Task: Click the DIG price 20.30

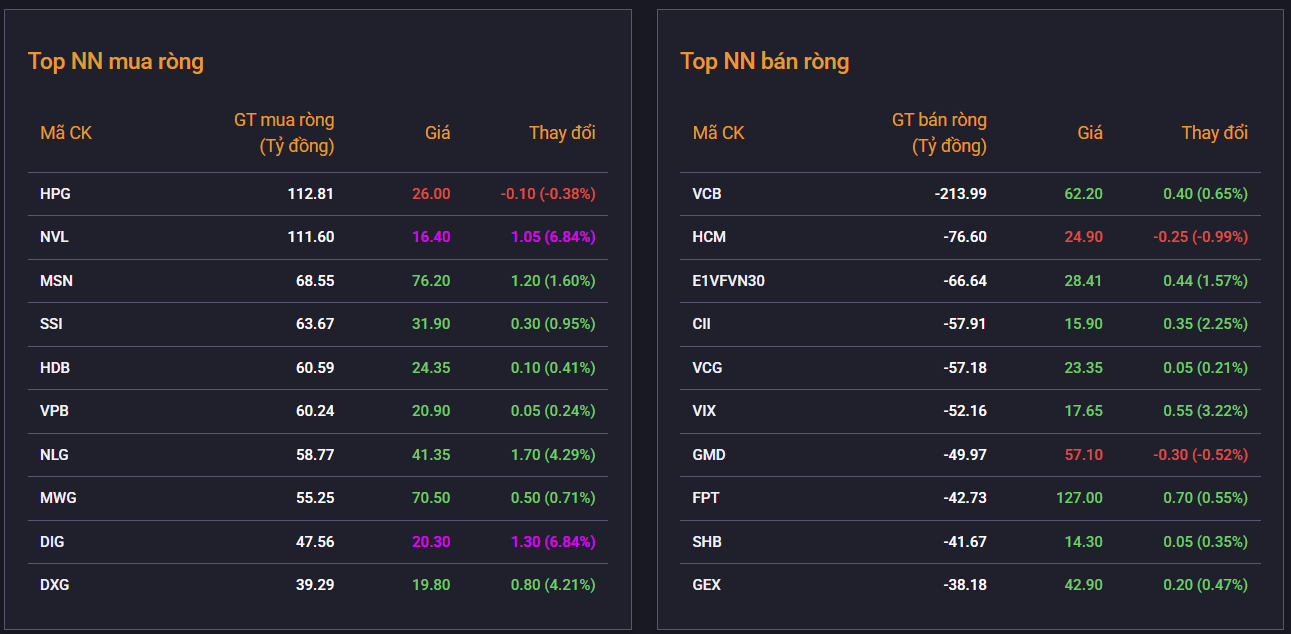Action: [431, 542]
